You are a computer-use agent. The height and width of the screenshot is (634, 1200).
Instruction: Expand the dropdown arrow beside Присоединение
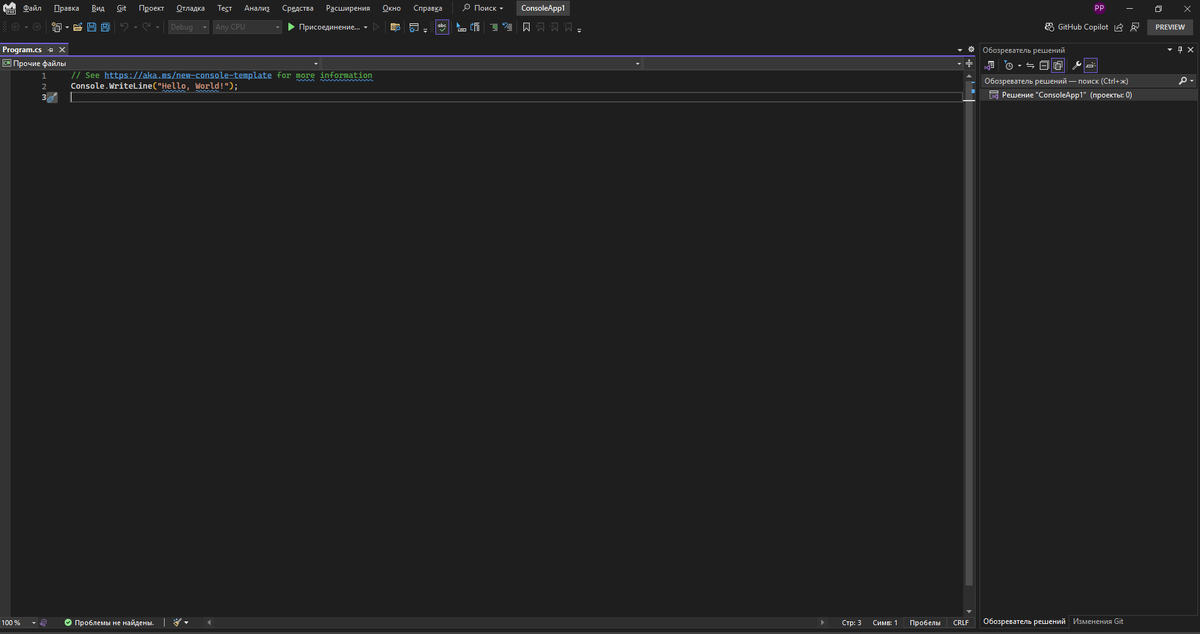(x=366, y=27)
